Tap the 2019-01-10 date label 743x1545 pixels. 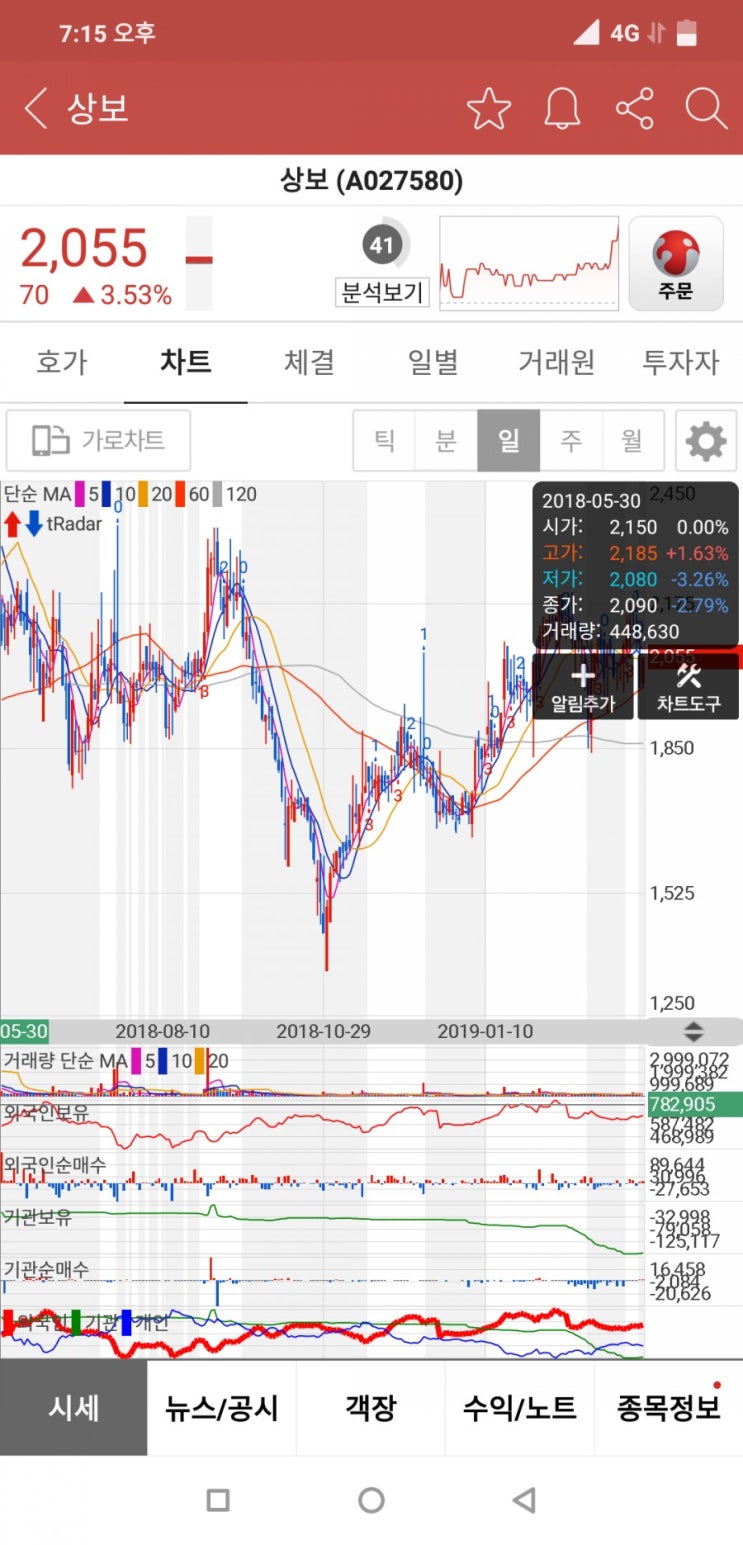click(x=486, y=1031)
